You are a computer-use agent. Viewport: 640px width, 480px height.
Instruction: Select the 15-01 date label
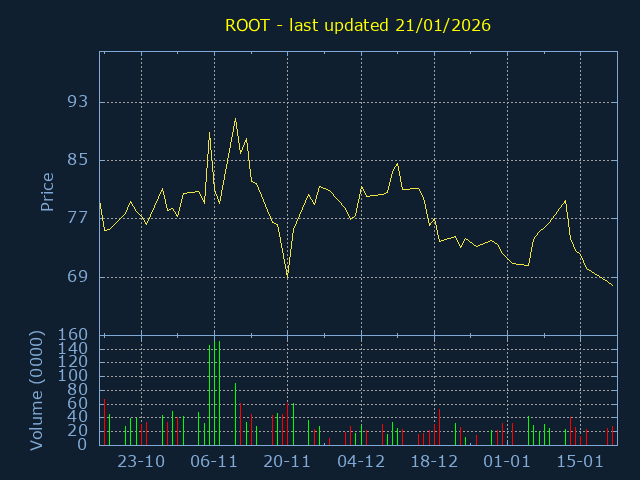click(x=580, y=461)
